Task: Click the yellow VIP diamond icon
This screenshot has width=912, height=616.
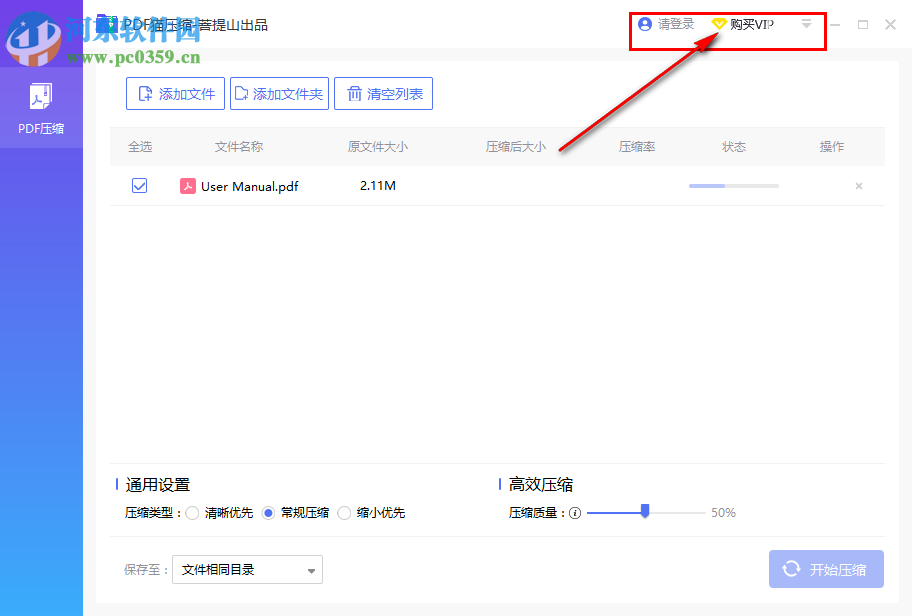Action: click(x=719, y=24)
